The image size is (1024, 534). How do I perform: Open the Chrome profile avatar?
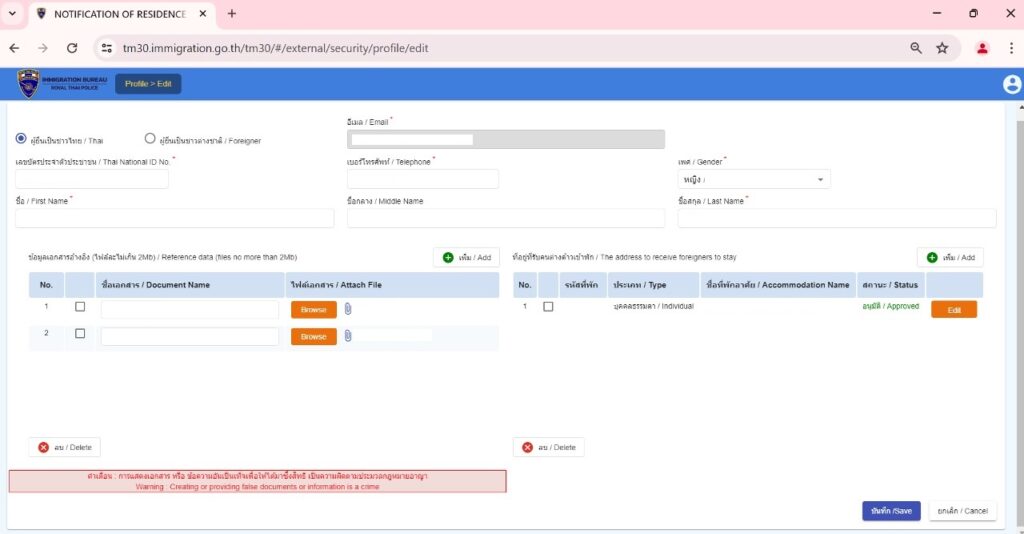(x=982, y=48)
